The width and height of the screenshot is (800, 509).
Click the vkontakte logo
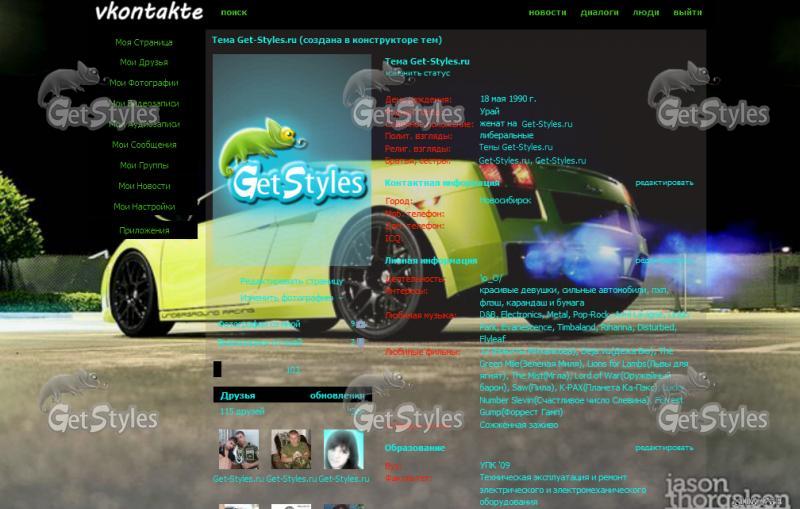pyautogui.click(x=149, y=12)
